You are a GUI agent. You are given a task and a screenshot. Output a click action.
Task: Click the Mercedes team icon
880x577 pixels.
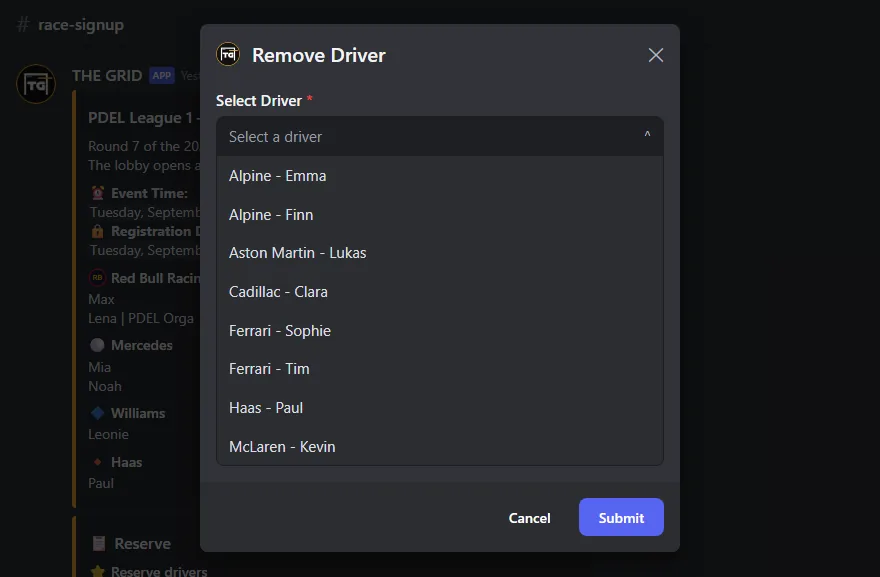click(x=97, y=345)
